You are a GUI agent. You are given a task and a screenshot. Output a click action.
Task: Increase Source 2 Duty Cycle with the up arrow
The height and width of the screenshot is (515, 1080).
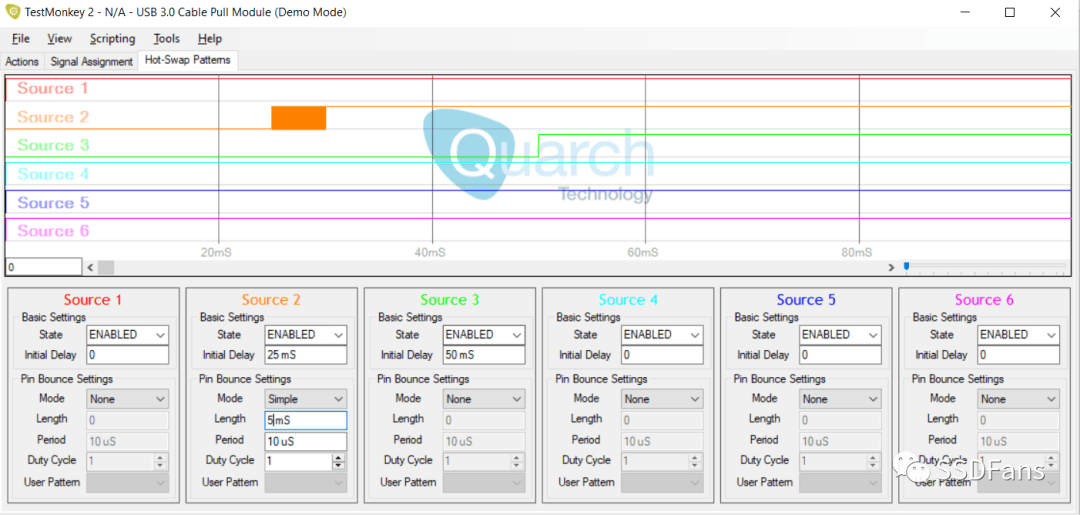338,457
